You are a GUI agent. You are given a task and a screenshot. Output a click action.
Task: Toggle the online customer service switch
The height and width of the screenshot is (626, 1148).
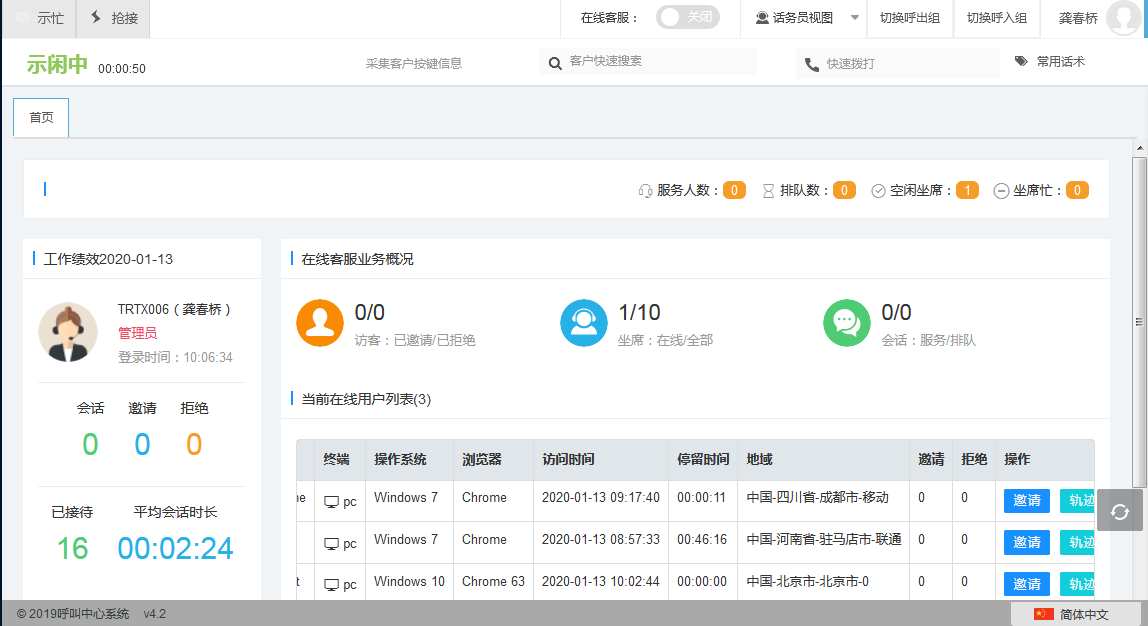(687, 18)
